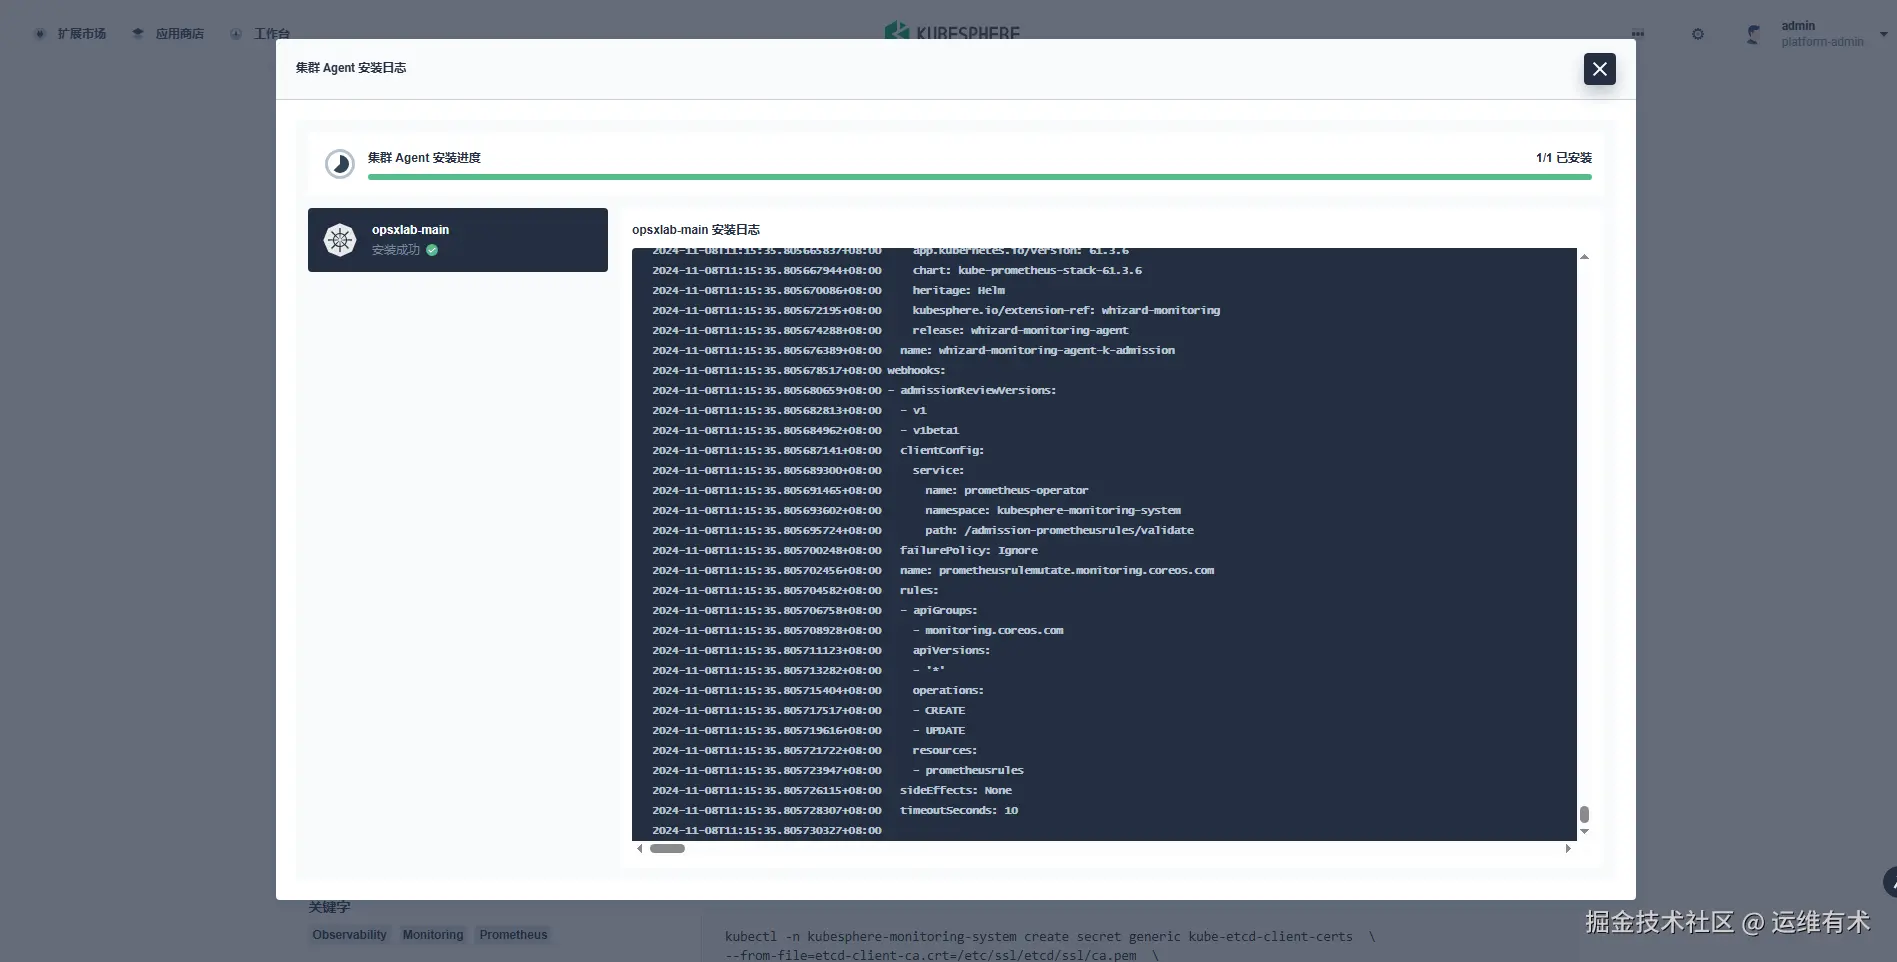Click the progress moon icon beside 集群 Agent 安装进度
This screenshot has width=1897, height=962.
click(x=340, y=163)
